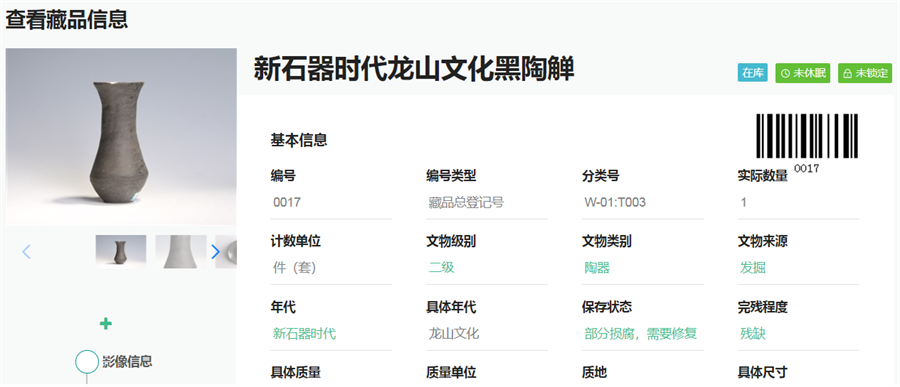Click the 基本信息 section heading

point(299,140)
